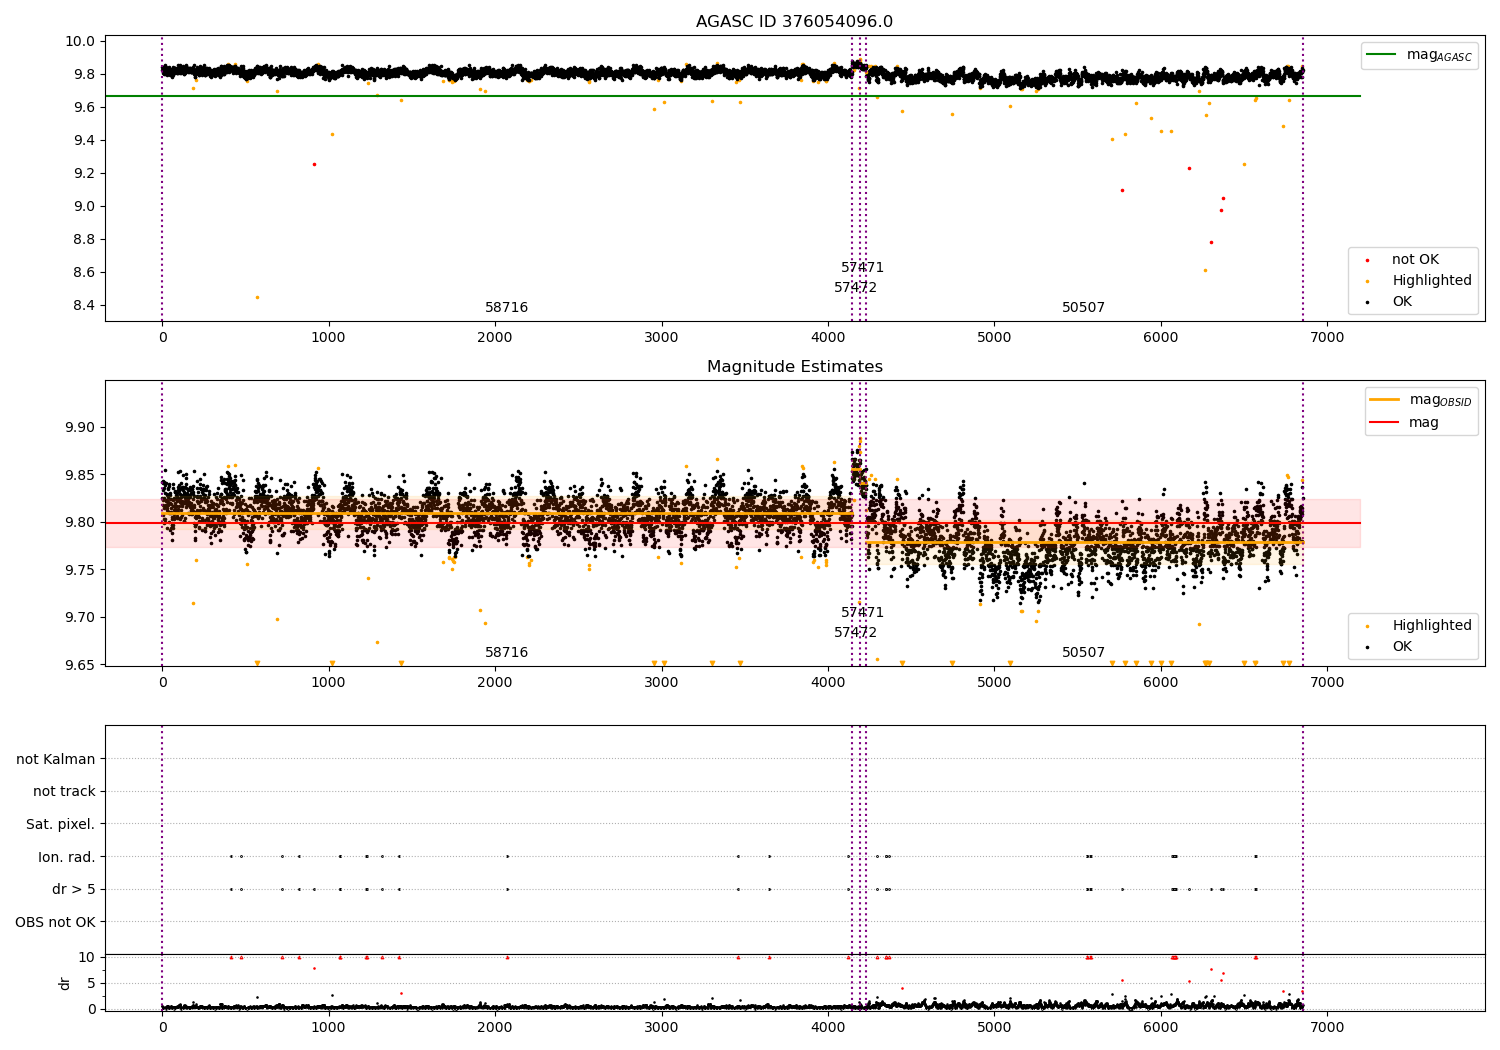Viewport: 1500px width, 1050px height.
Task: Click y-axis tick 8.4 in top plot
Action: pos(85,306)
